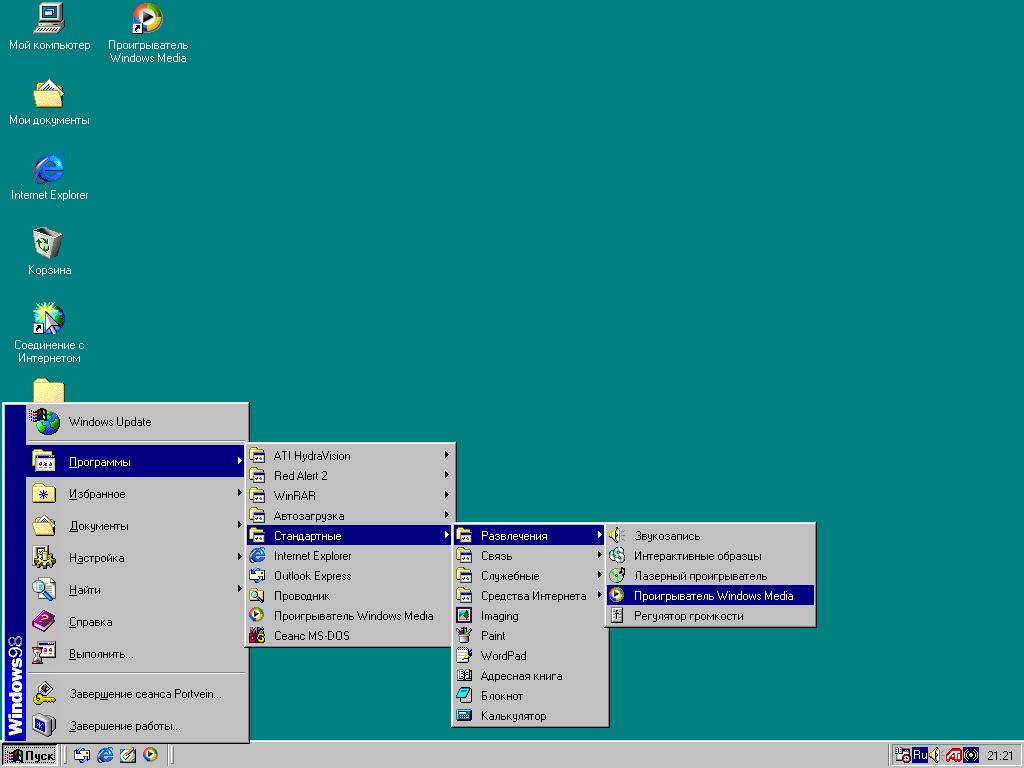Expand the WinRAR program folder
Screen dimensions: 1024x768
[349, 495]
